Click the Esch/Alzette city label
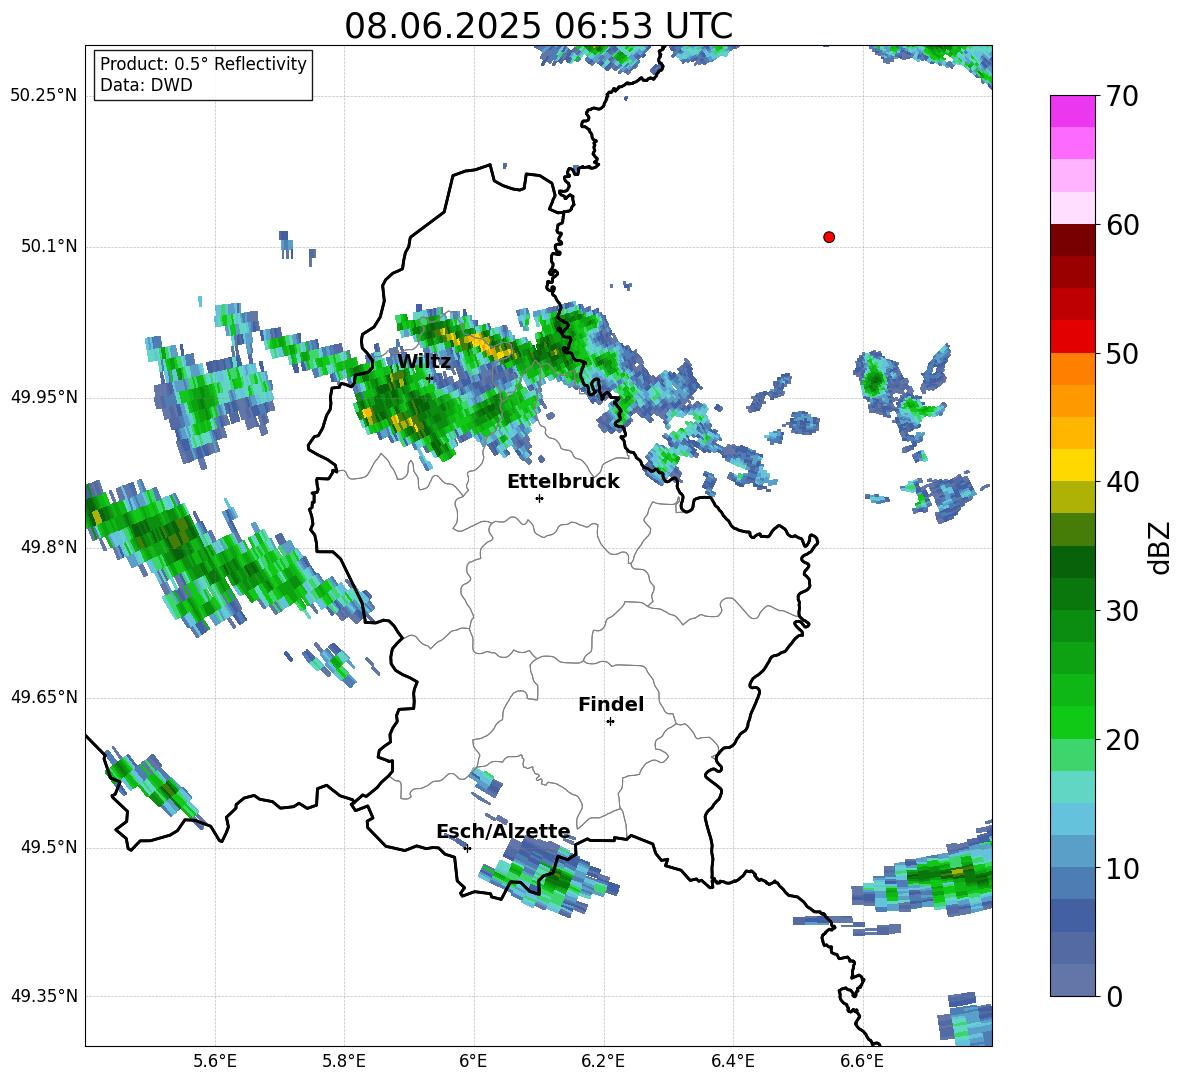 click(503, 831)
